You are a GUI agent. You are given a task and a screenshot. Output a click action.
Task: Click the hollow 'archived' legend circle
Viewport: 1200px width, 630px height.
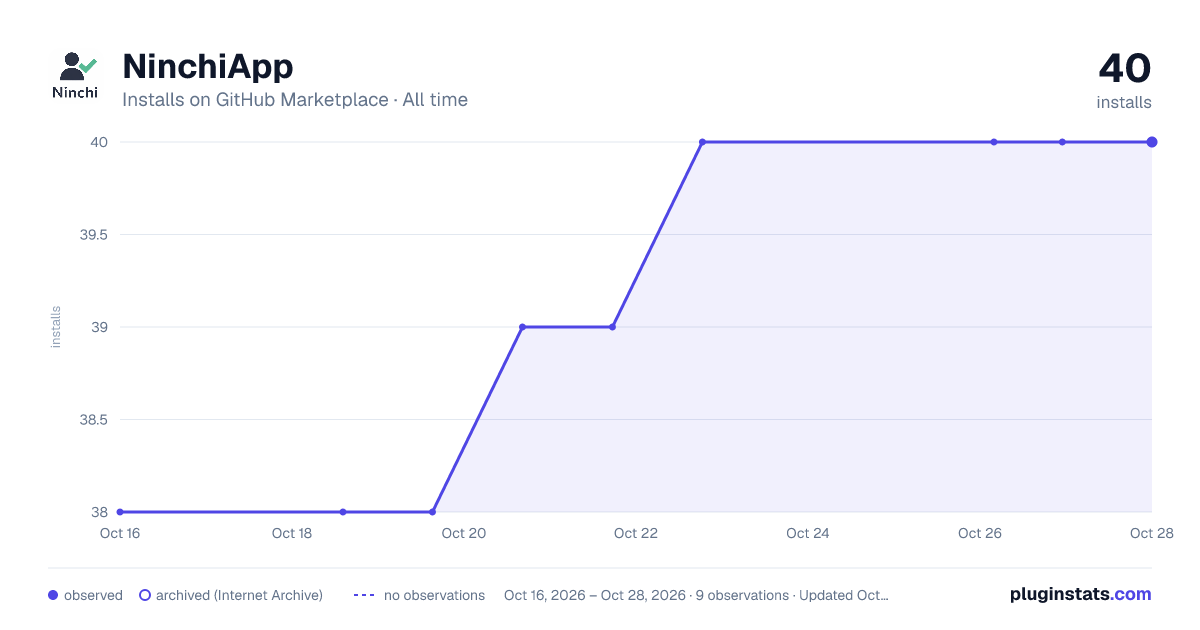point(145,595)
